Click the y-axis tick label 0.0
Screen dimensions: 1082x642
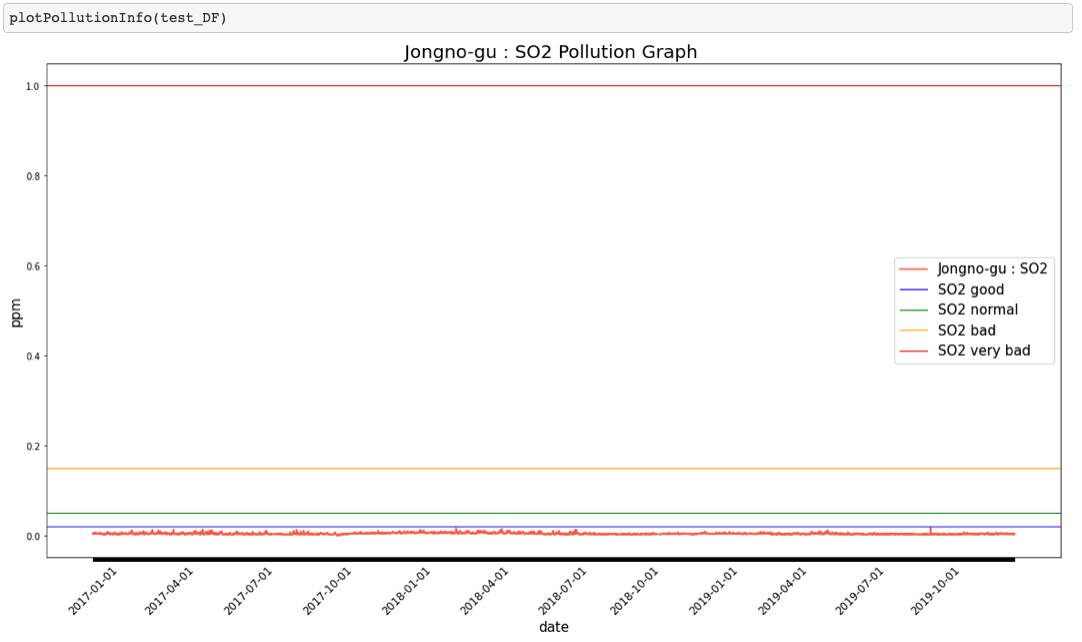(32, 536)
